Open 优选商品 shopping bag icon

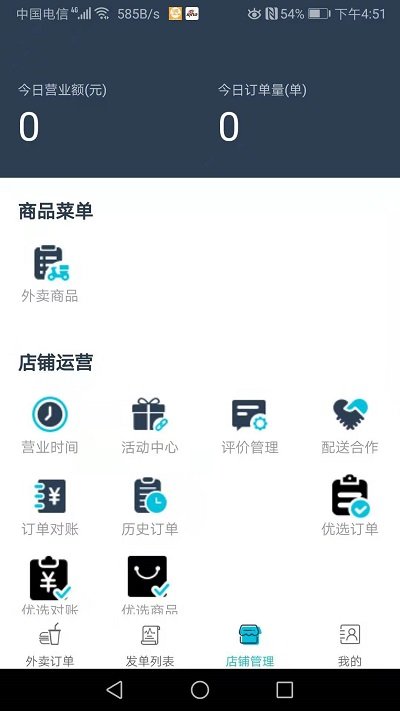[x=148, y=576]
